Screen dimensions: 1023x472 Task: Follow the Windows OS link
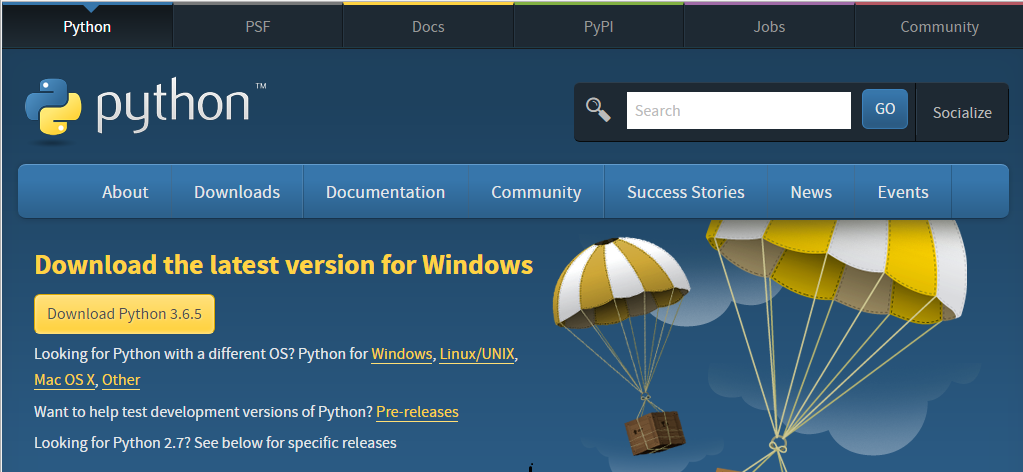[x=402, y=354]
